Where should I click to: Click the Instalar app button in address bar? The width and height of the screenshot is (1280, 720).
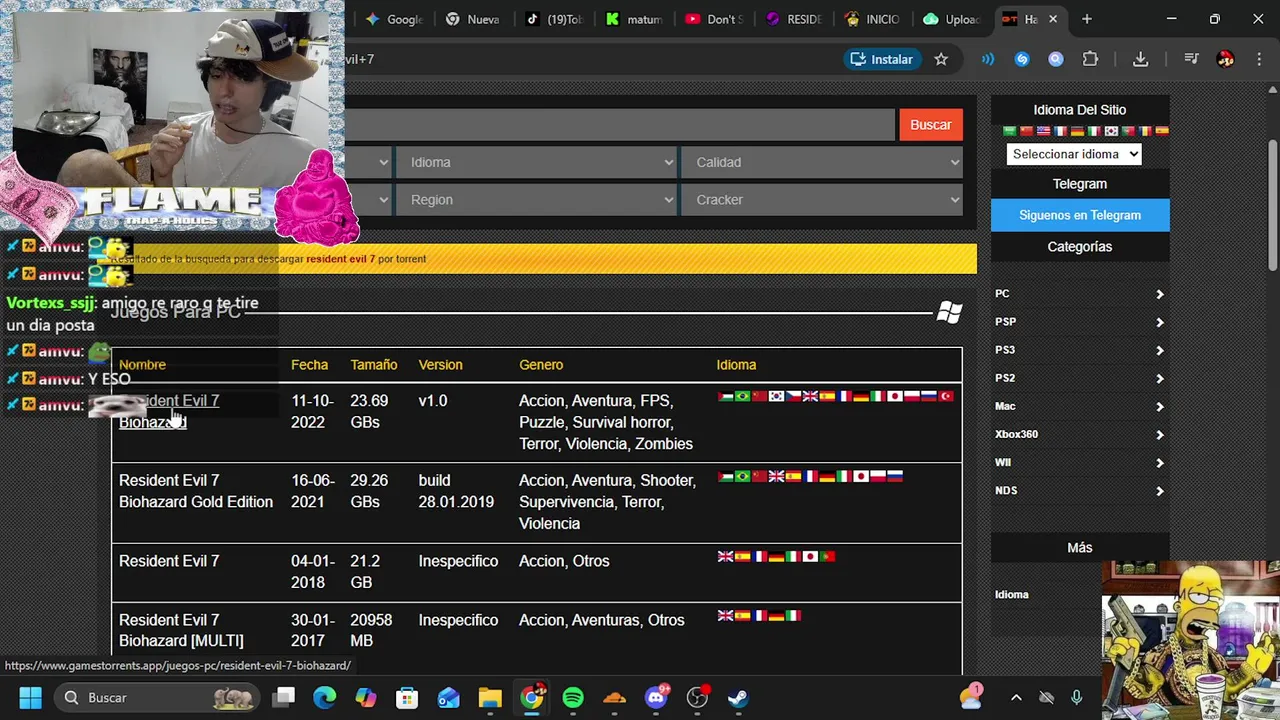pyautogui.click(x=881, y=59)
